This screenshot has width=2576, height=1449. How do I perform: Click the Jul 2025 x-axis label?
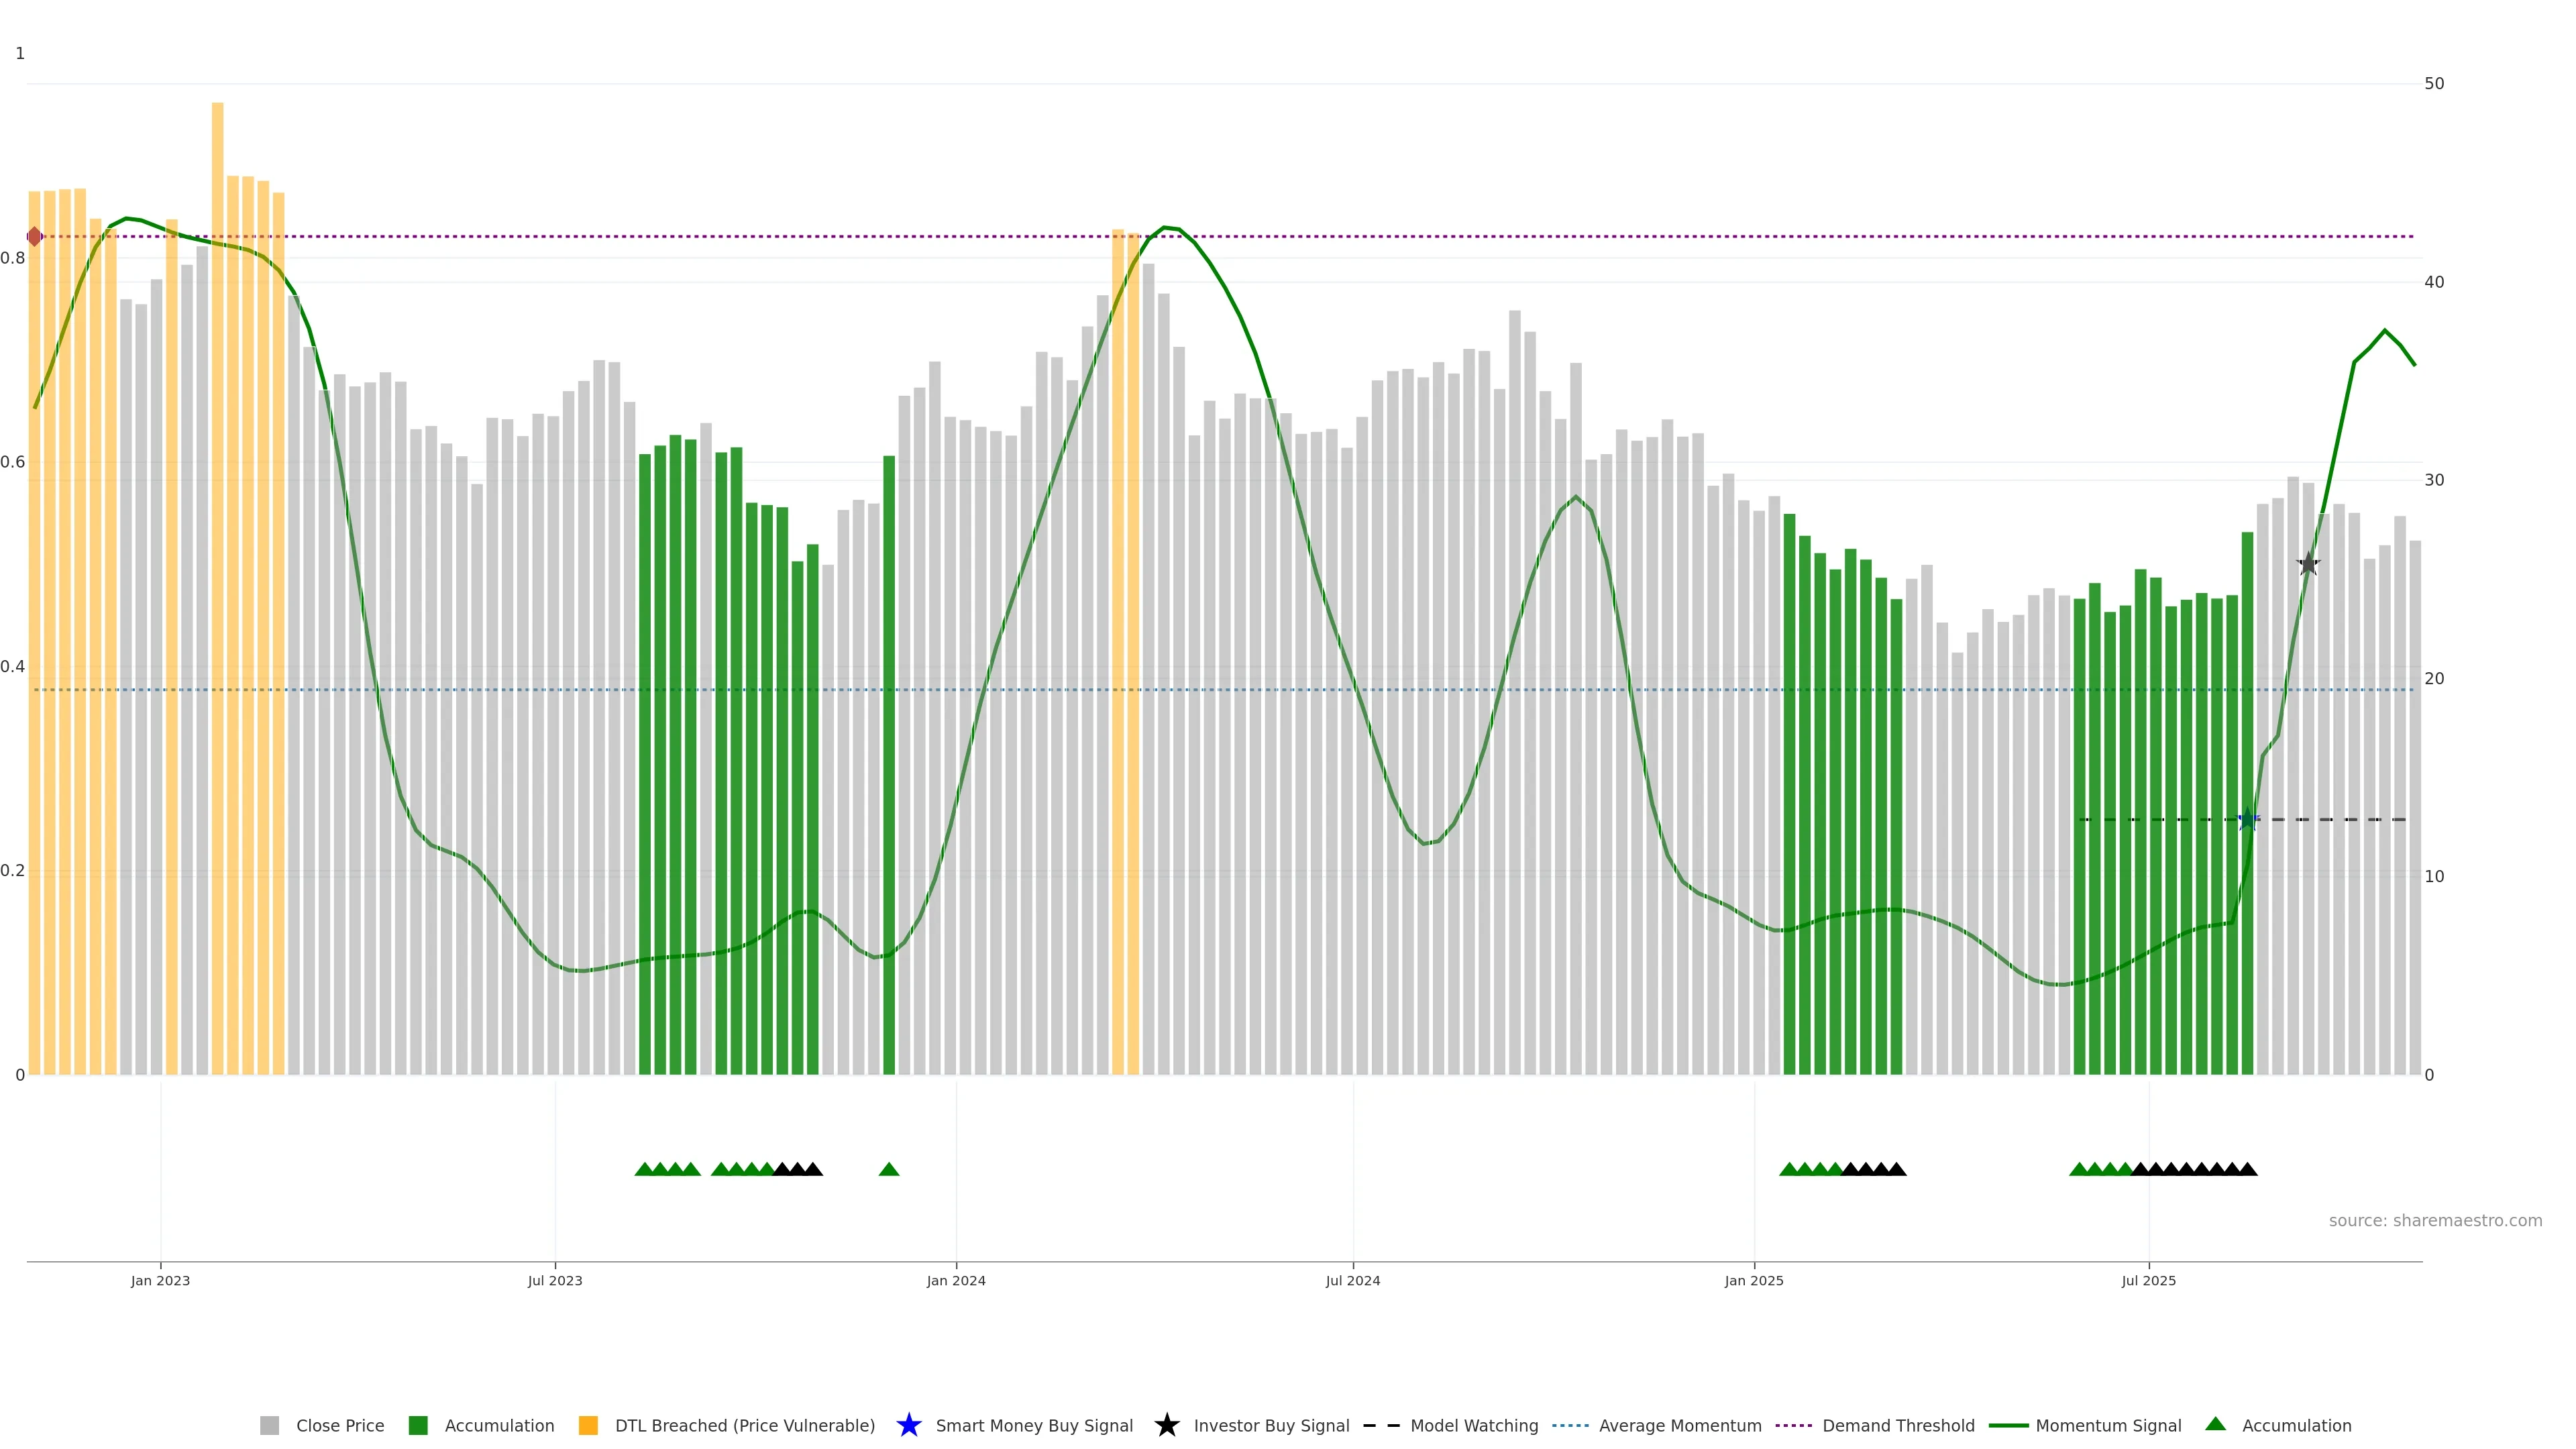point(2148,1280)
